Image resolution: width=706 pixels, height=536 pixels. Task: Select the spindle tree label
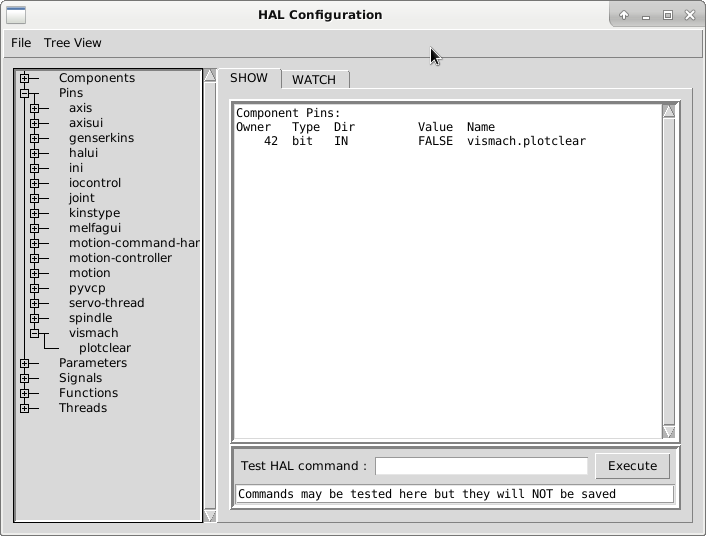(x=91, y=318)
